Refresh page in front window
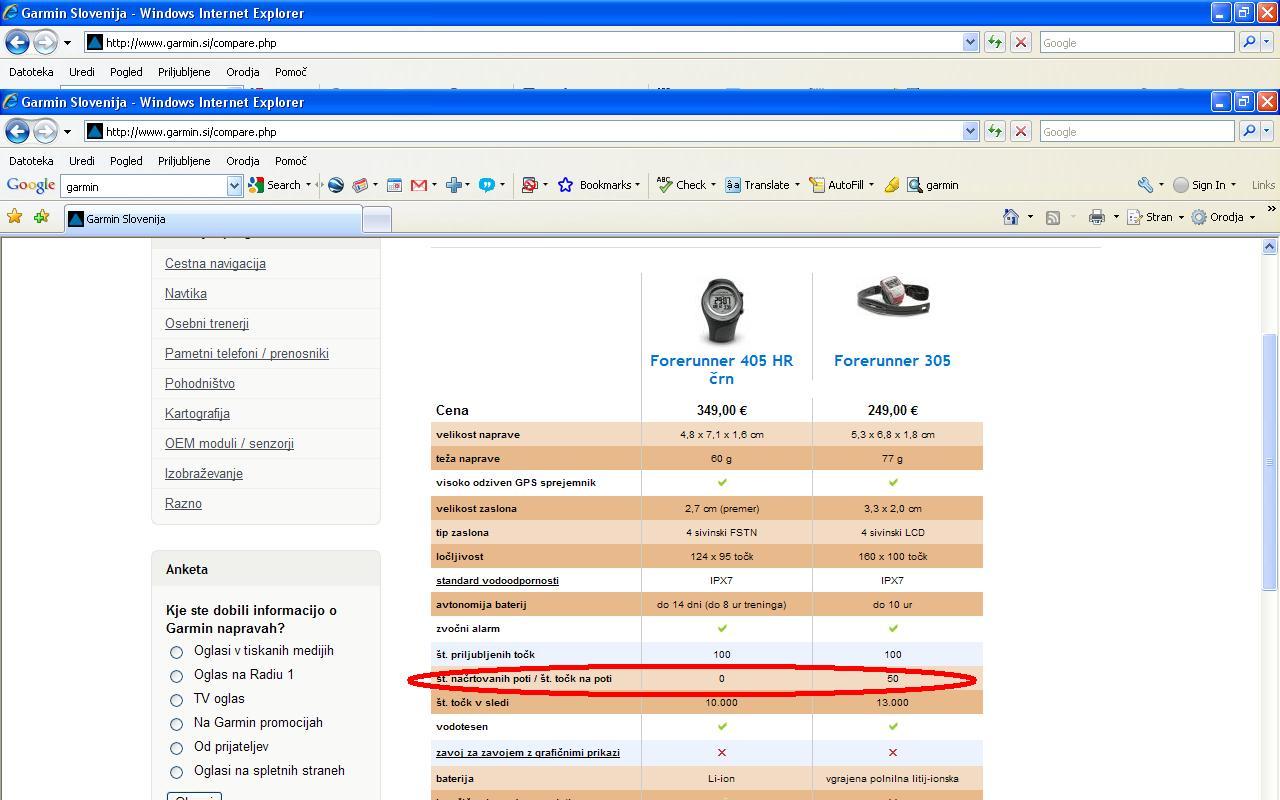The image size is (1280, 800). click(995, 132)
